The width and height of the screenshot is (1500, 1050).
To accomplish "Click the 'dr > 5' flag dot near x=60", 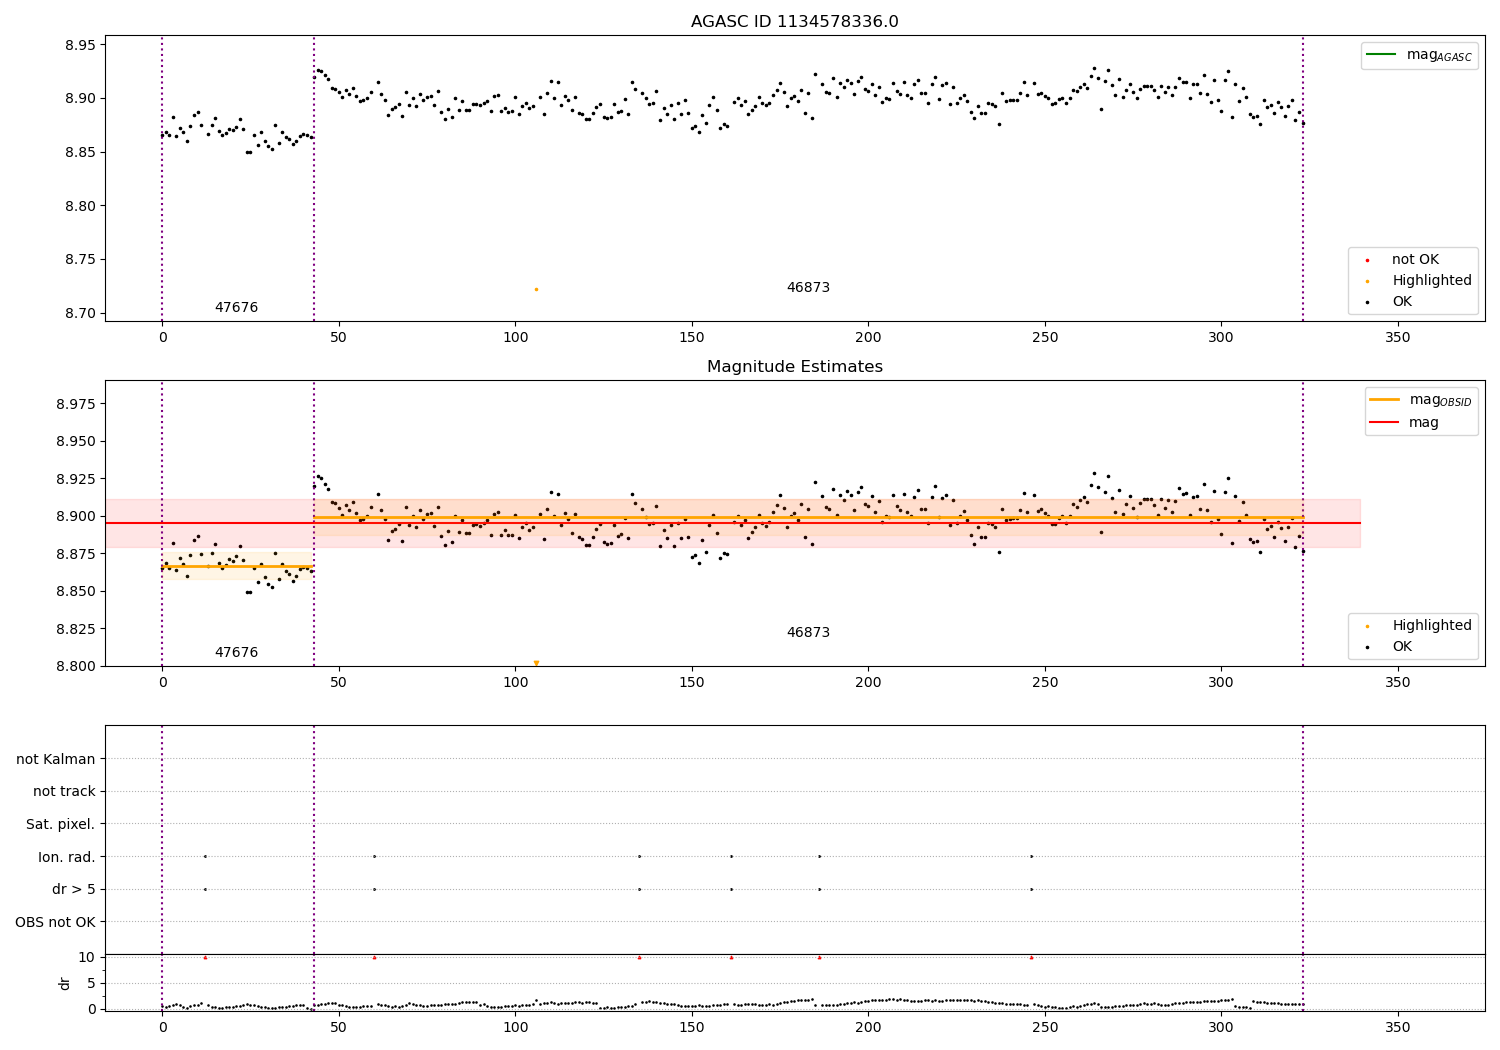I will point(374,889).
